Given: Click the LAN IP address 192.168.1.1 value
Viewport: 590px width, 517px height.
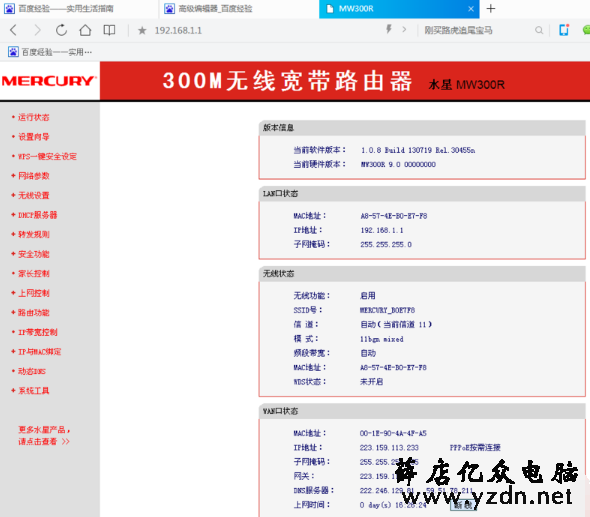Looking at the screenshot, I should (x=382, y=230).
